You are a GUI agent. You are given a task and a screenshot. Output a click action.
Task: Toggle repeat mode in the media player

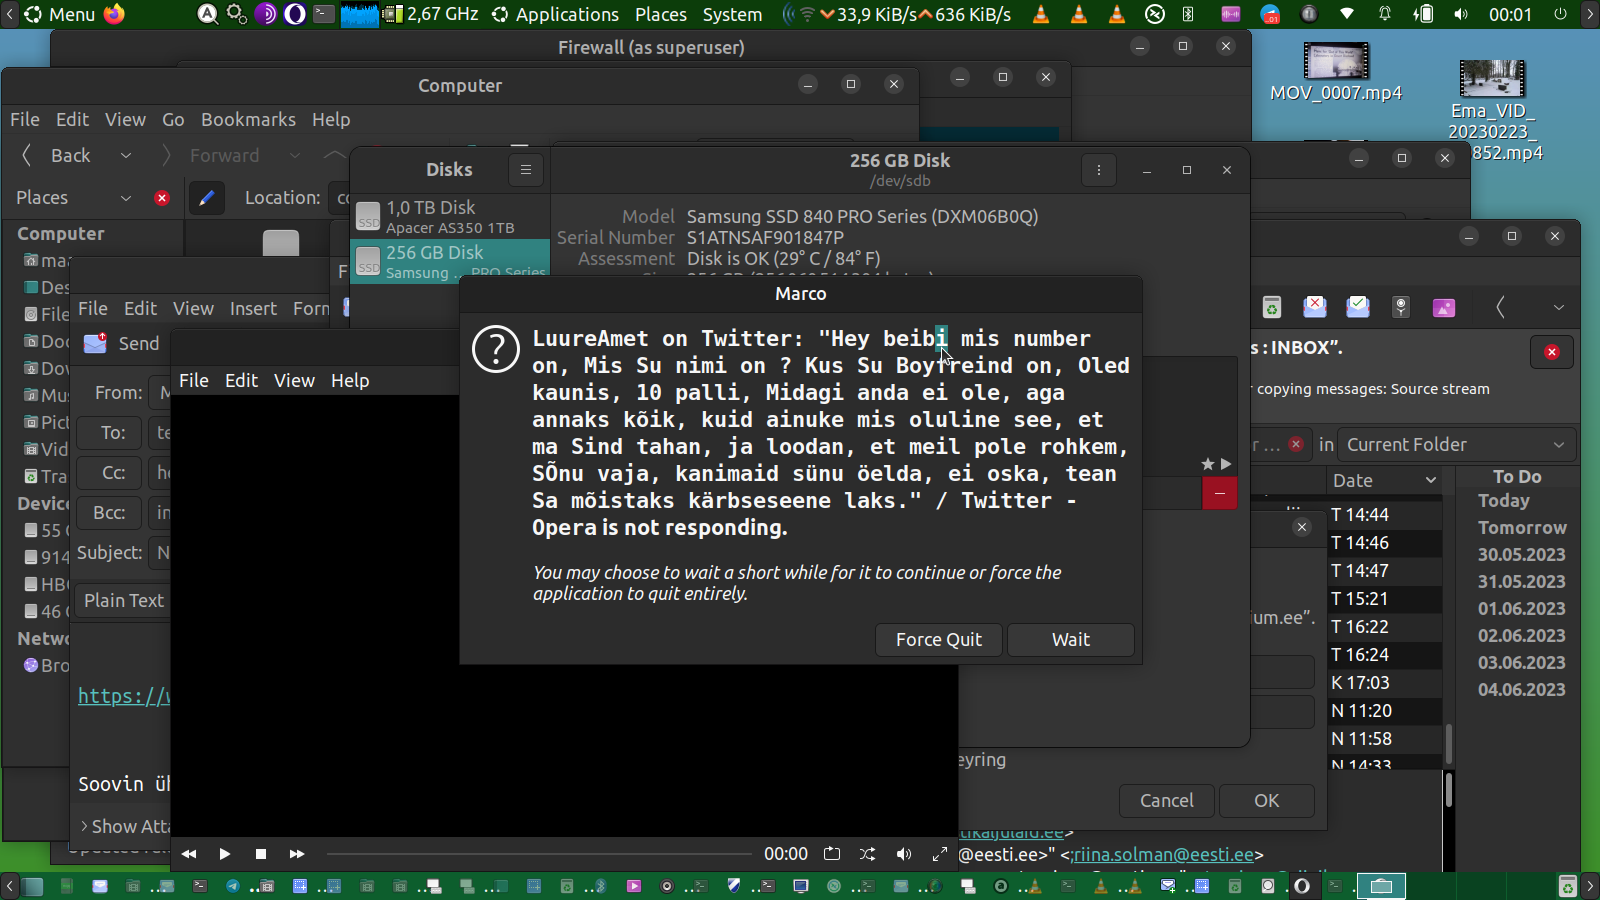click(x=832, y=854)
